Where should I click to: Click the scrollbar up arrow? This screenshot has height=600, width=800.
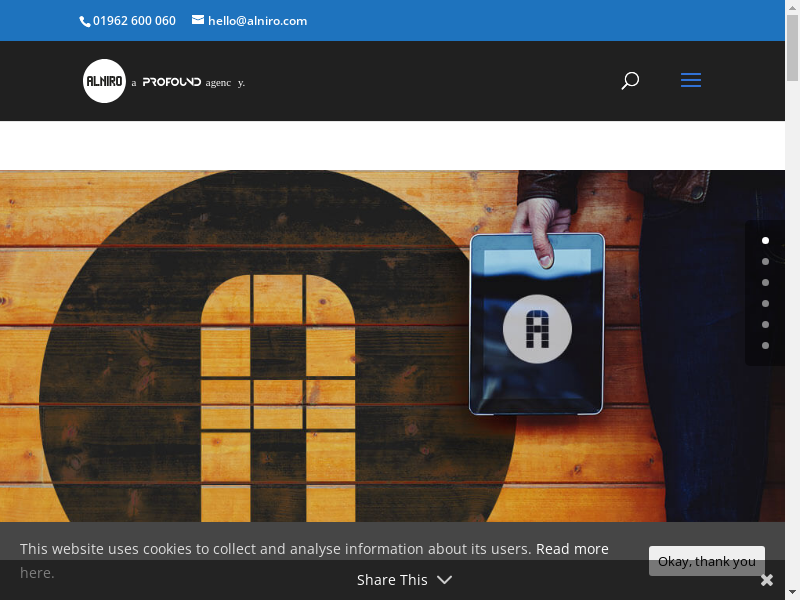coord(792,7)
